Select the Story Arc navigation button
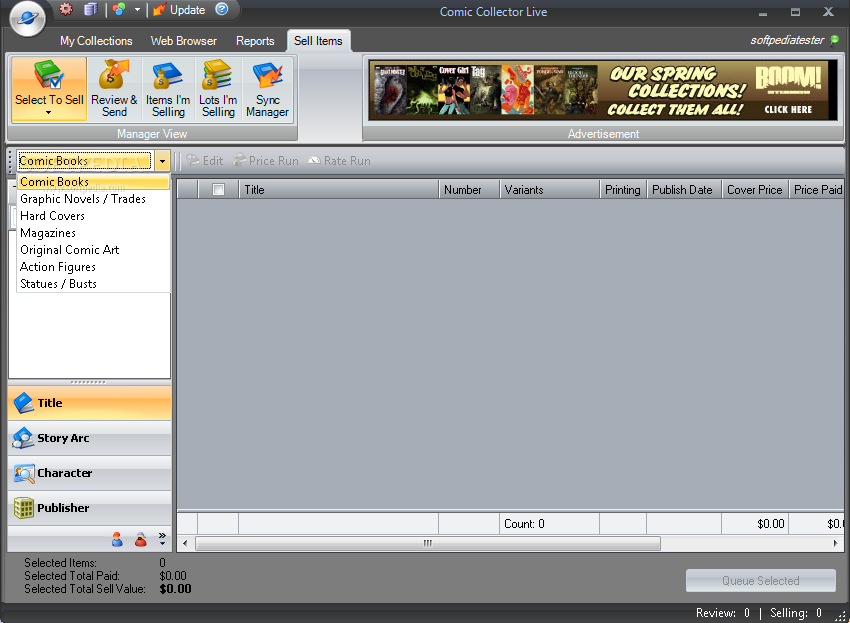Screen dimensions: 850x623 tap(90, 438)
